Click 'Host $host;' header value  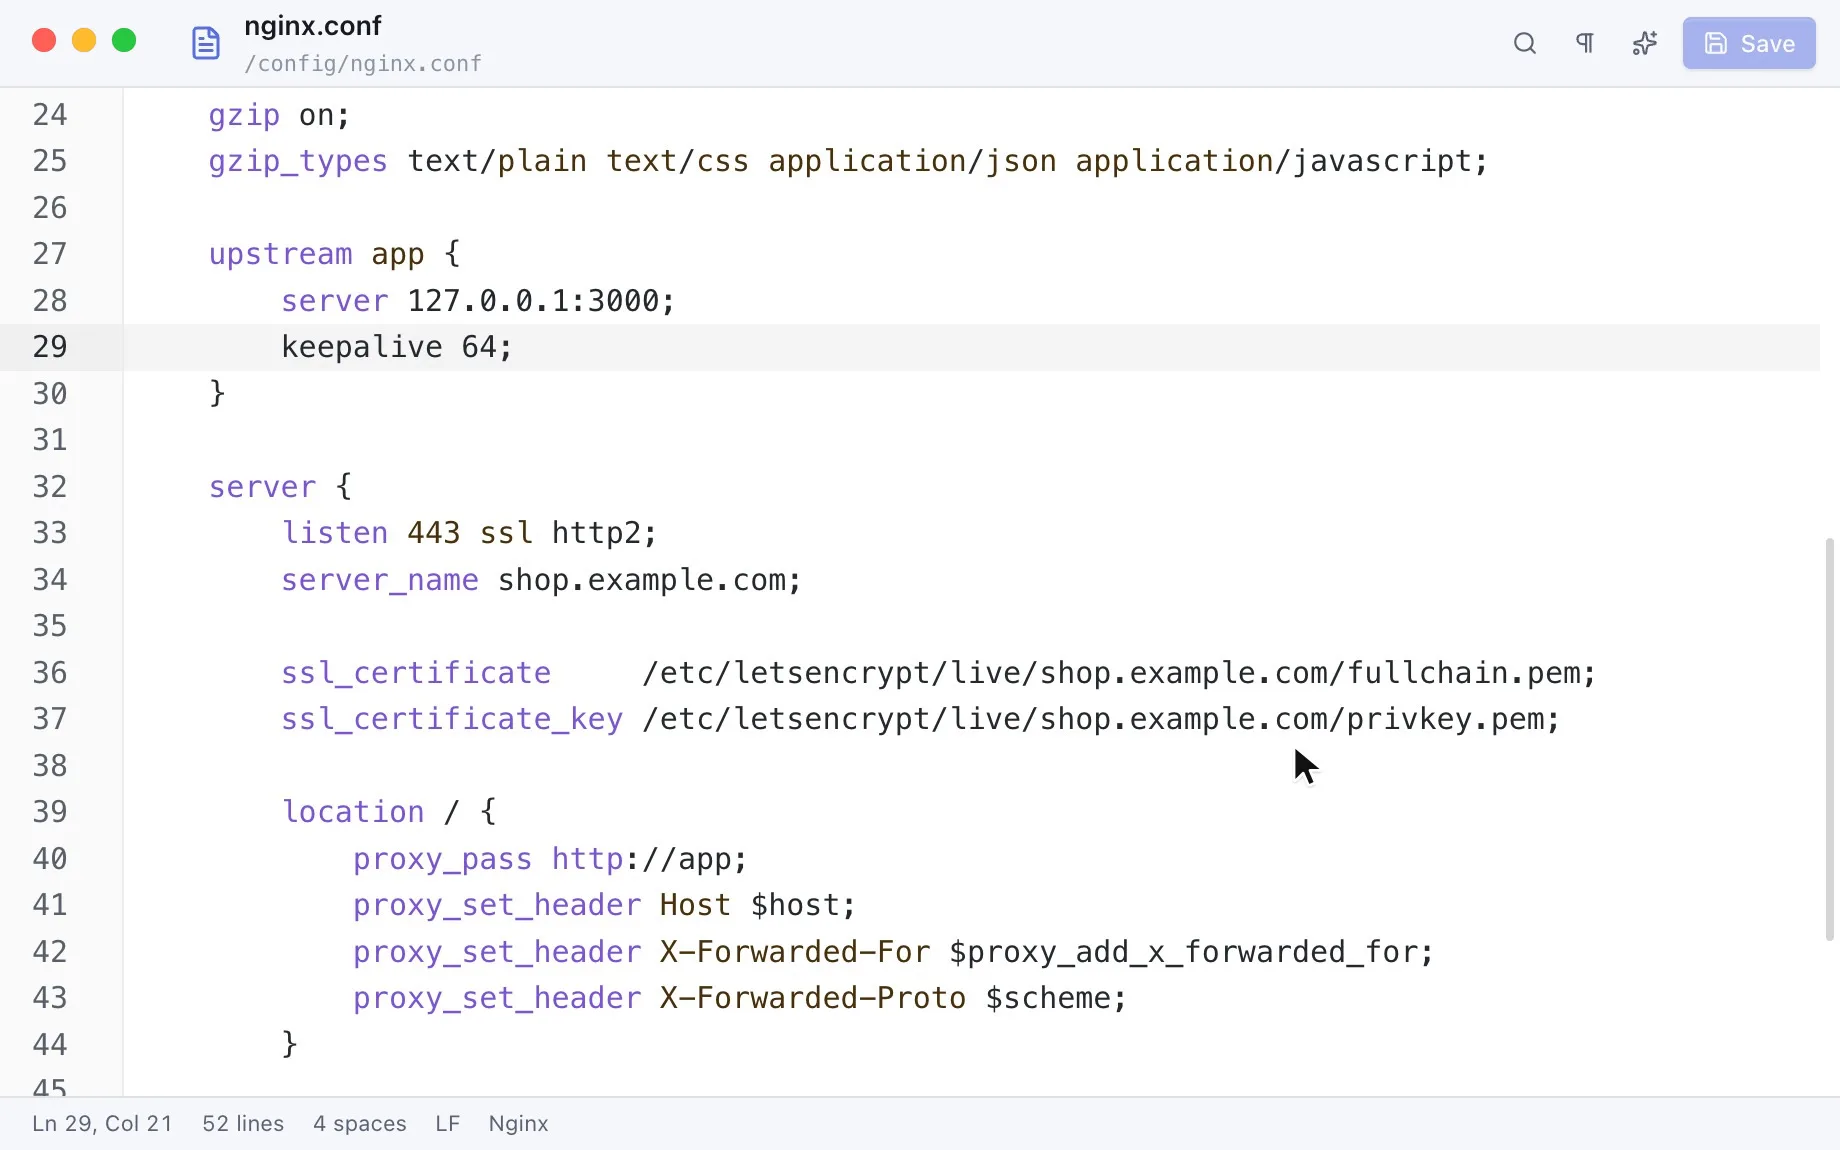click(x=758, y=905)
